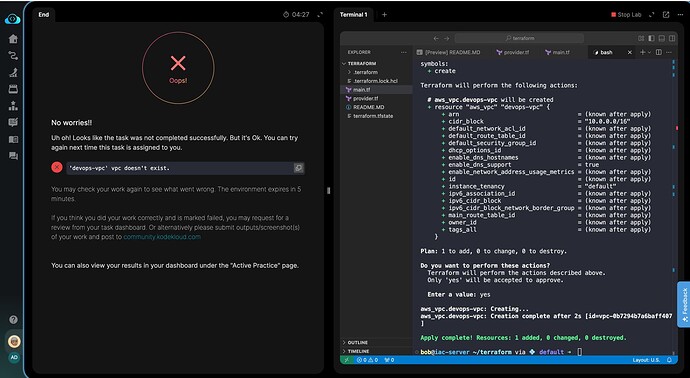Open the certificate checklist sidebar icon
Screen dimensions: 690x378
[13, 122]
